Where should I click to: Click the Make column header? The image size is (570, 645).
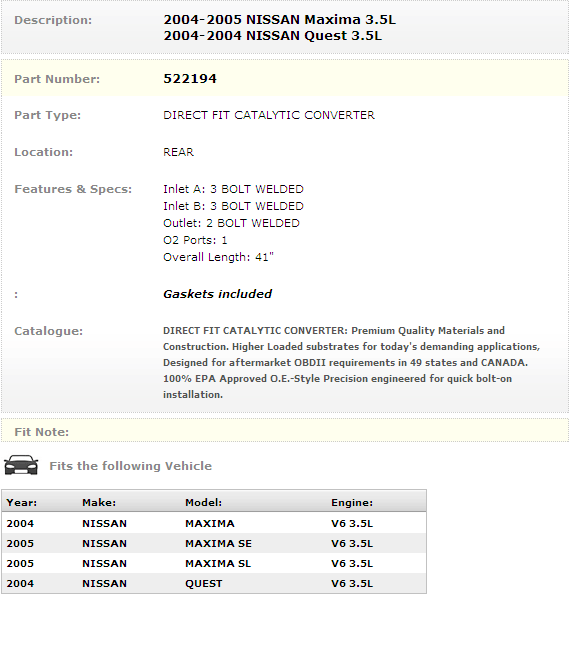coord(99,502)
